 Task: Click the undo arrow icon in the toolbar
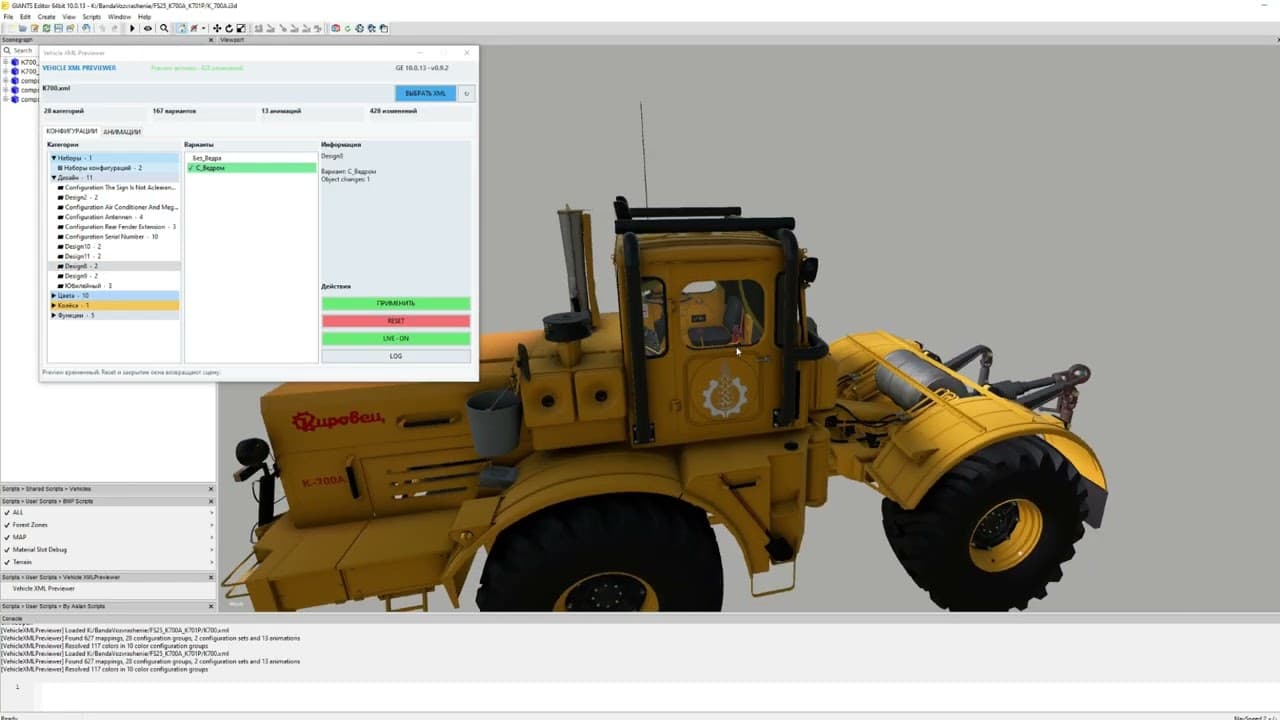coord(86,28)
